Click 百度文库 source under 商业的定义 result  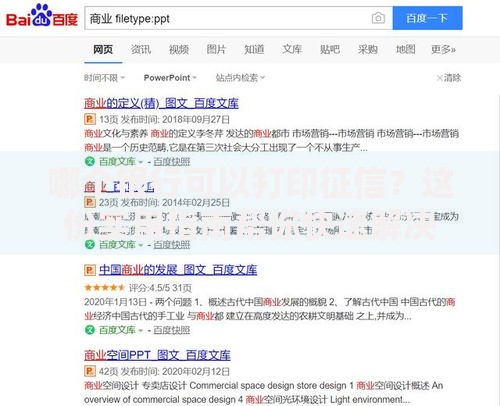point(117,162)
